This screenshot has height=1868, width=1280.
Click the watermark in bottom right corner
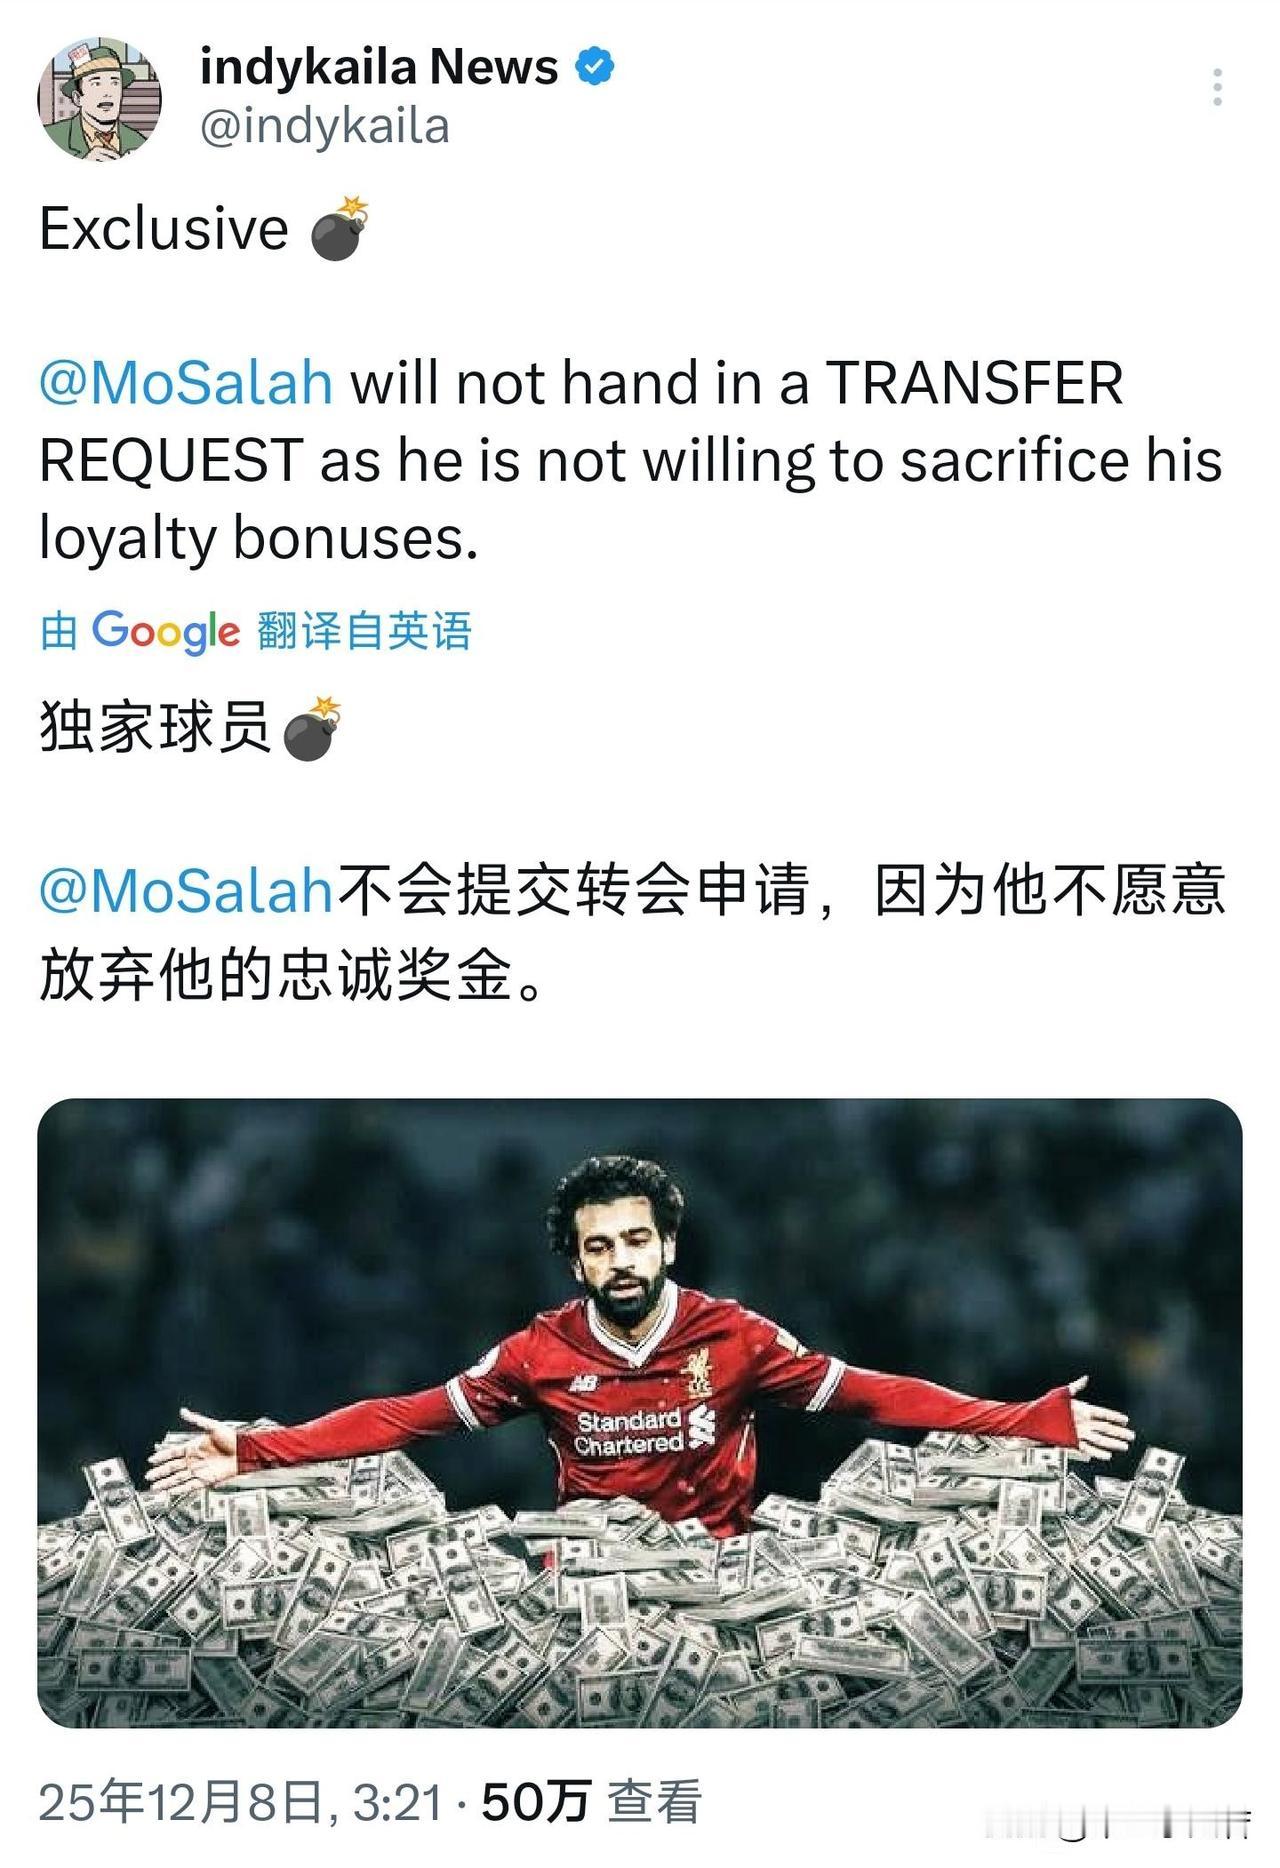click(1120, 1822)
